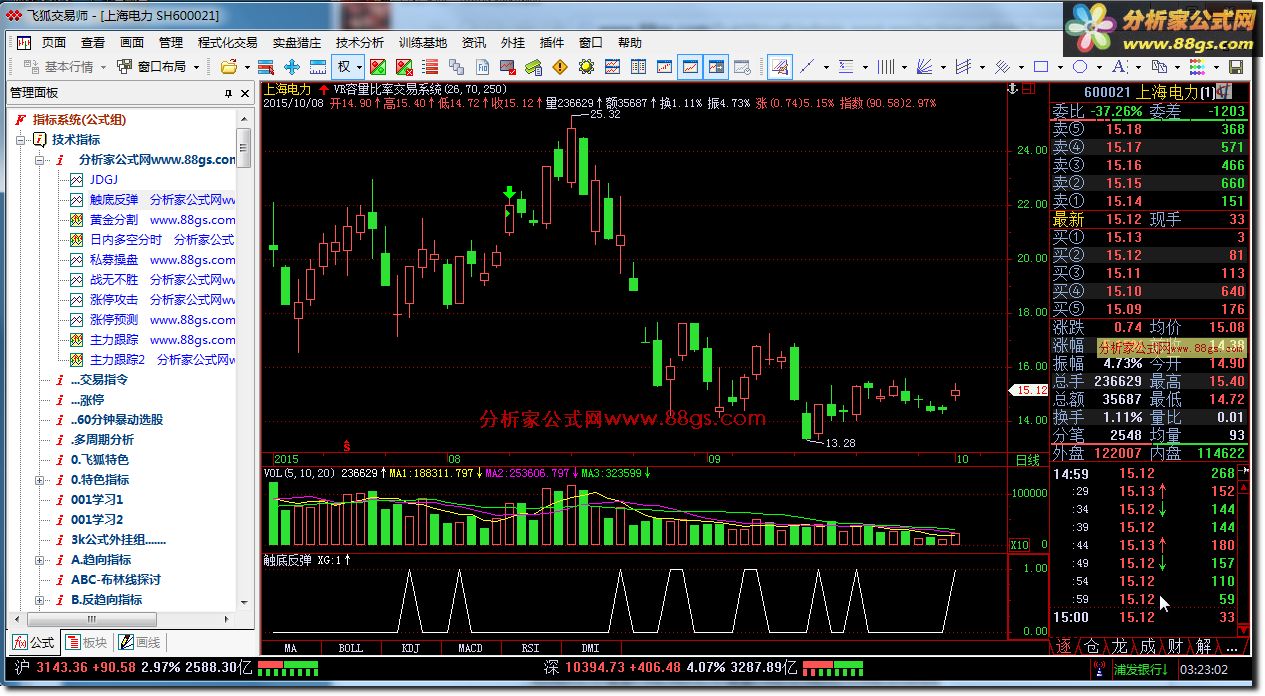The image size is (1265, 696).
Task: Click the overlapping windows toolbar icon
Action: click(456, 67)
